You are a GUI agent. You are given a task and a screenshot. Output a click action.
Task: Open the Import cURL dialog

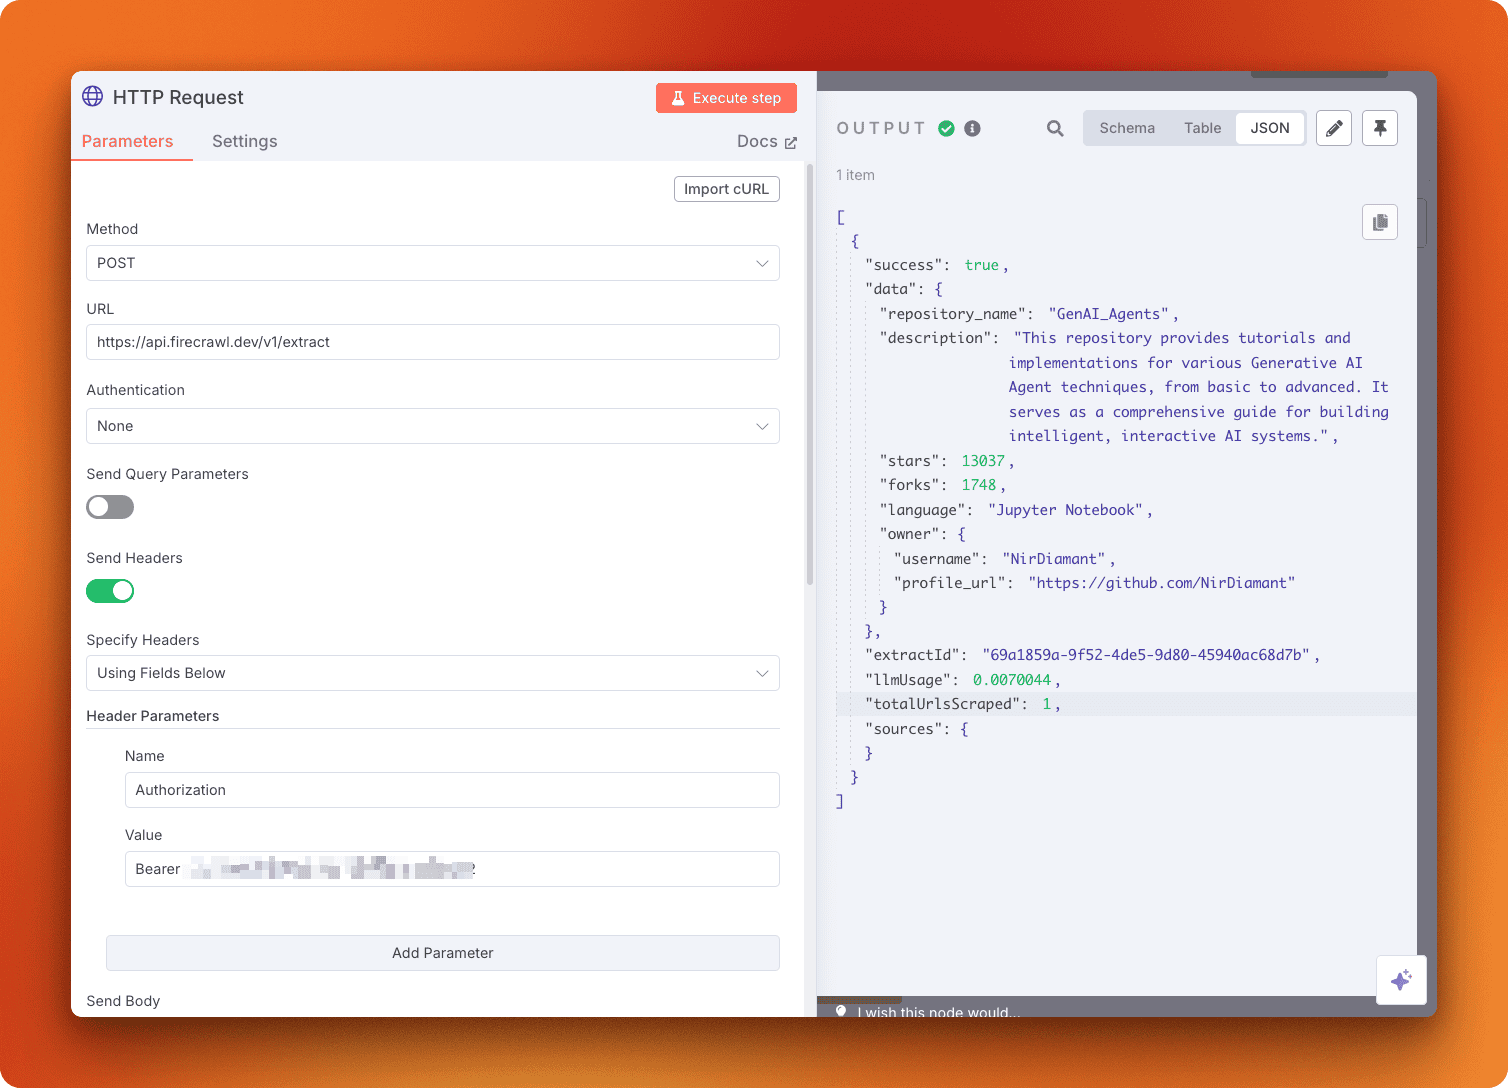point(726,188)
